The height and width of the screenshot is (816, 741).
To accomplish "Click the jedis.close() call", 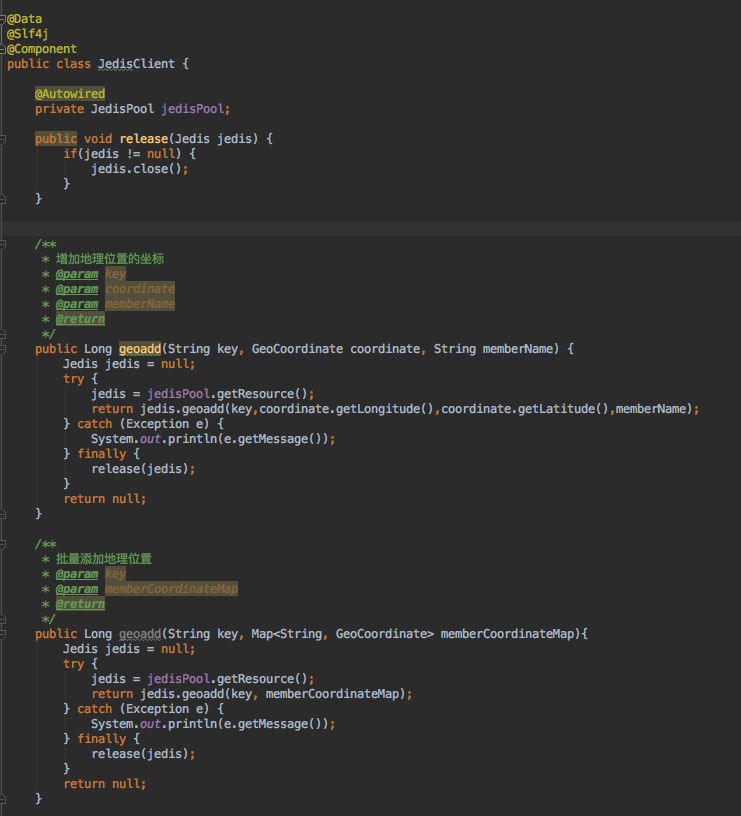I will [136, 169].
